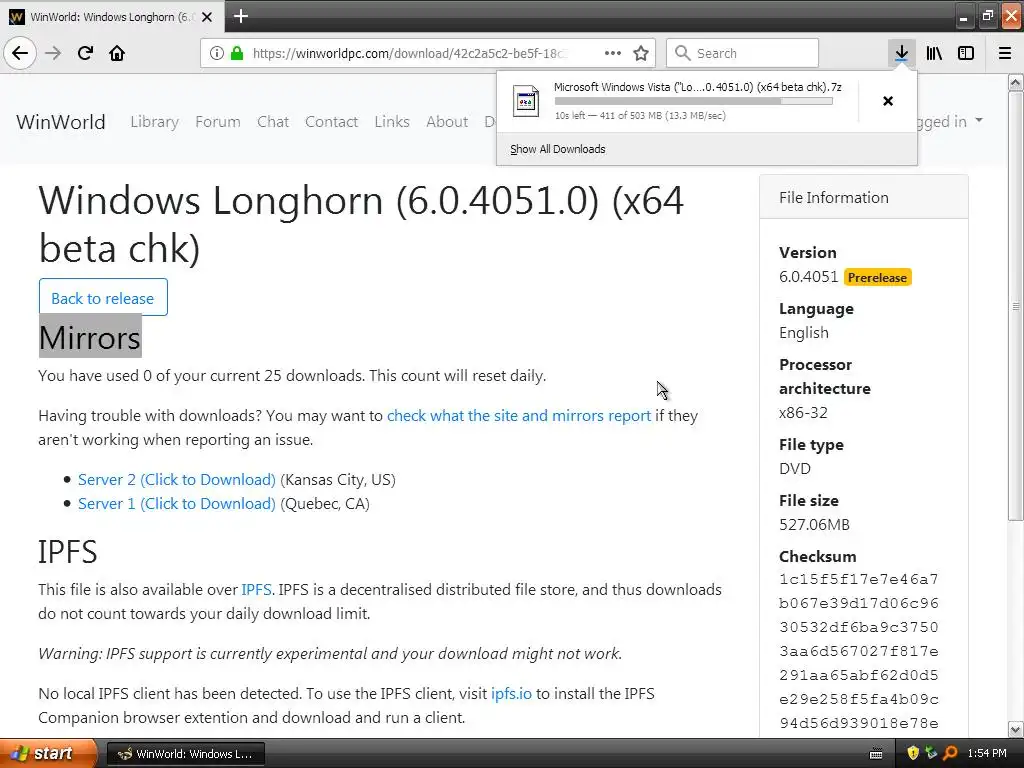Viewport: 1024px width, 768px height.
Task: Click the File size value 527.06MB
Action: (814, 524)
